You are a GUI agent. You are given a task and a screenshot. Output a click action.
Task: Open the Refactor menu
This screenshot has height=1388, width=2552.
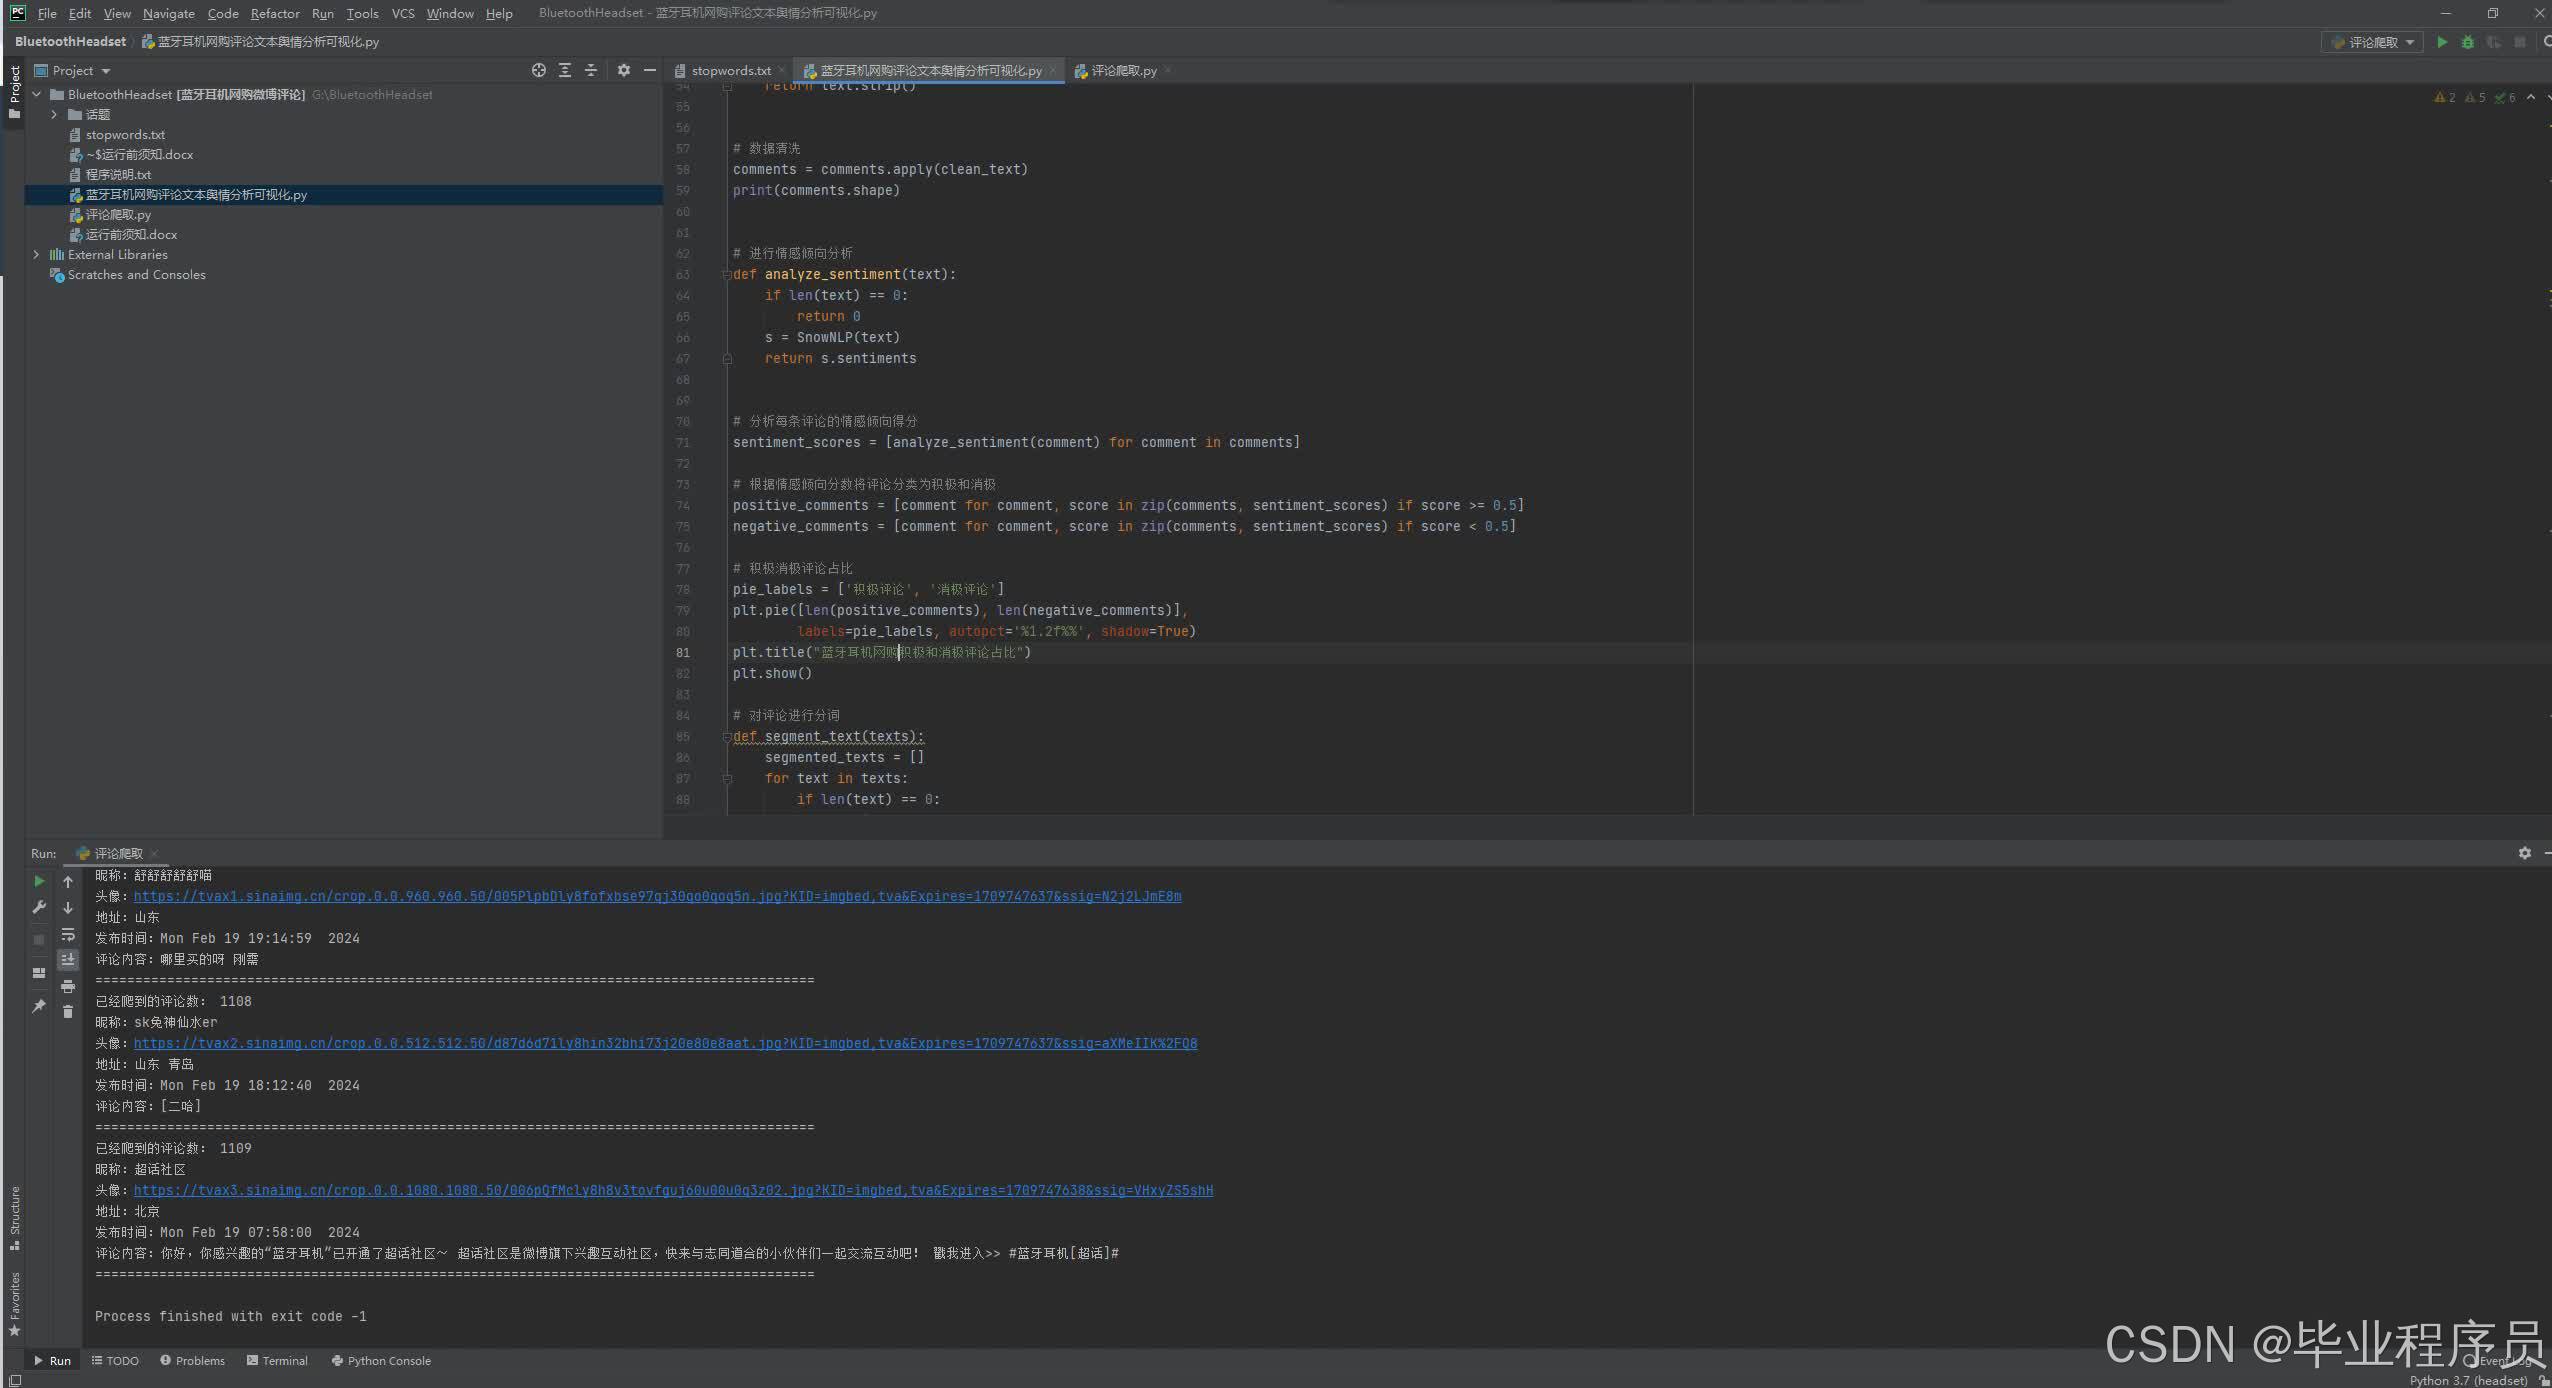tap(275, 14)
